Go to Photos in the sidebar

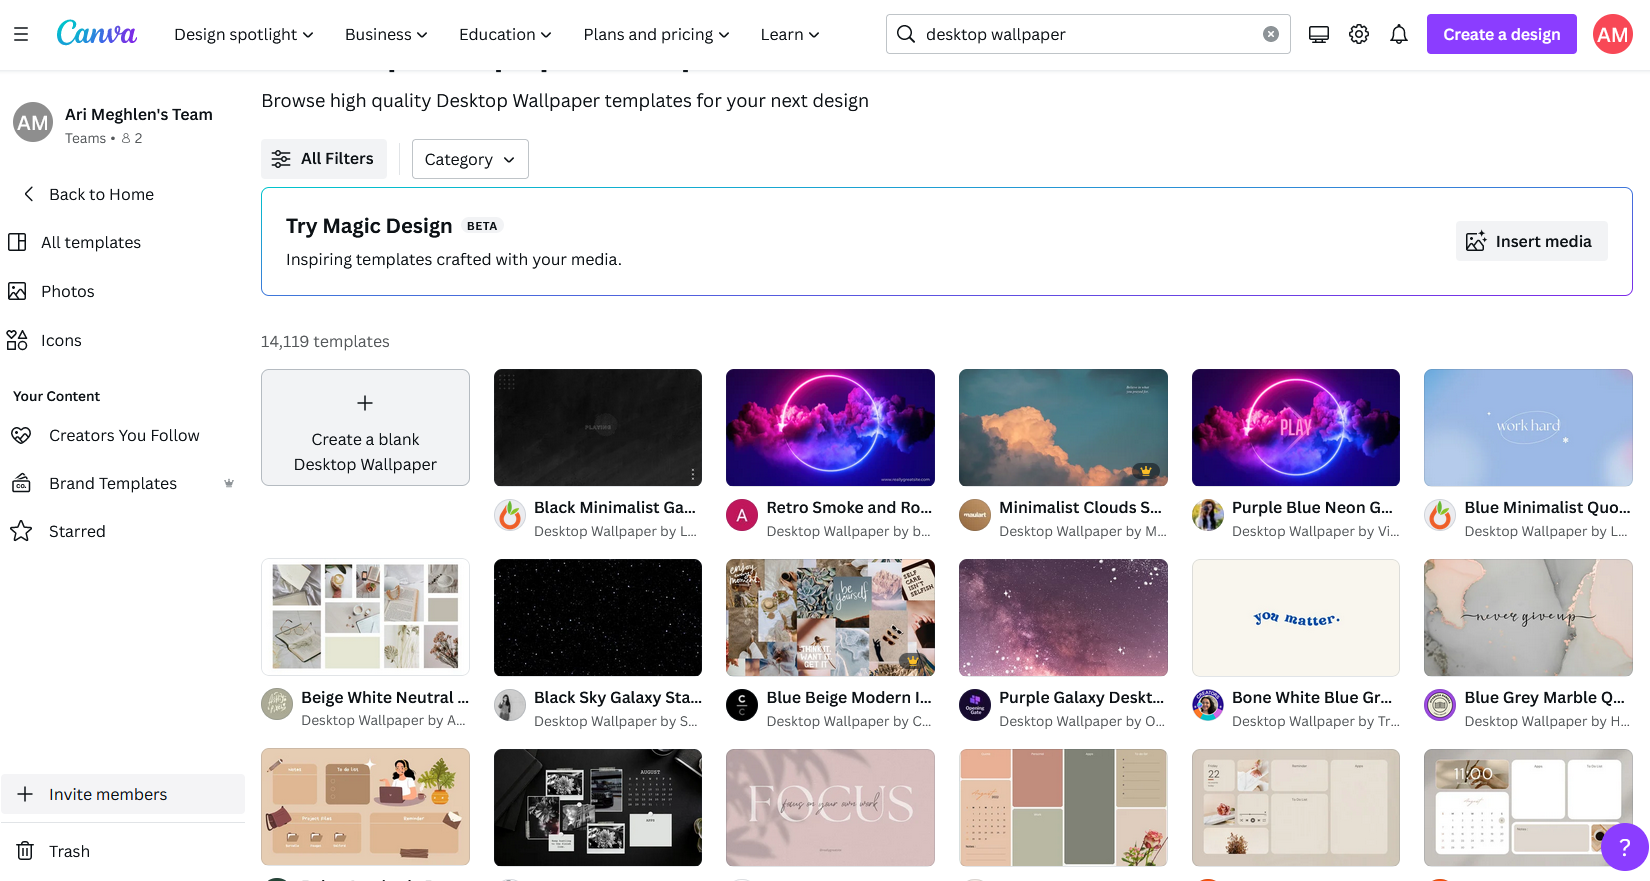tap(67, 291)
